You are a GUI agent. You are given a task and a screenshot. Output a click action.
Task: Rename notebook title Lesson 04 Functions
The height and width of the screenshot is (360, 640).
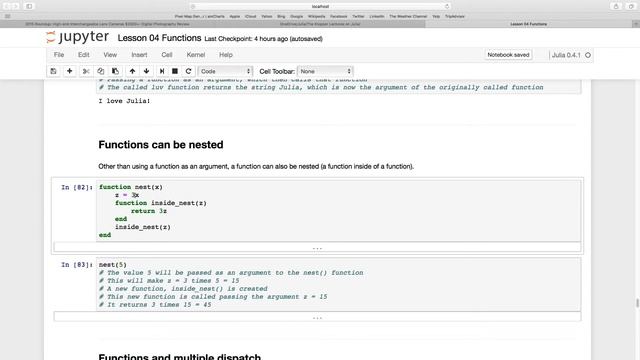(x=159, y=38)
